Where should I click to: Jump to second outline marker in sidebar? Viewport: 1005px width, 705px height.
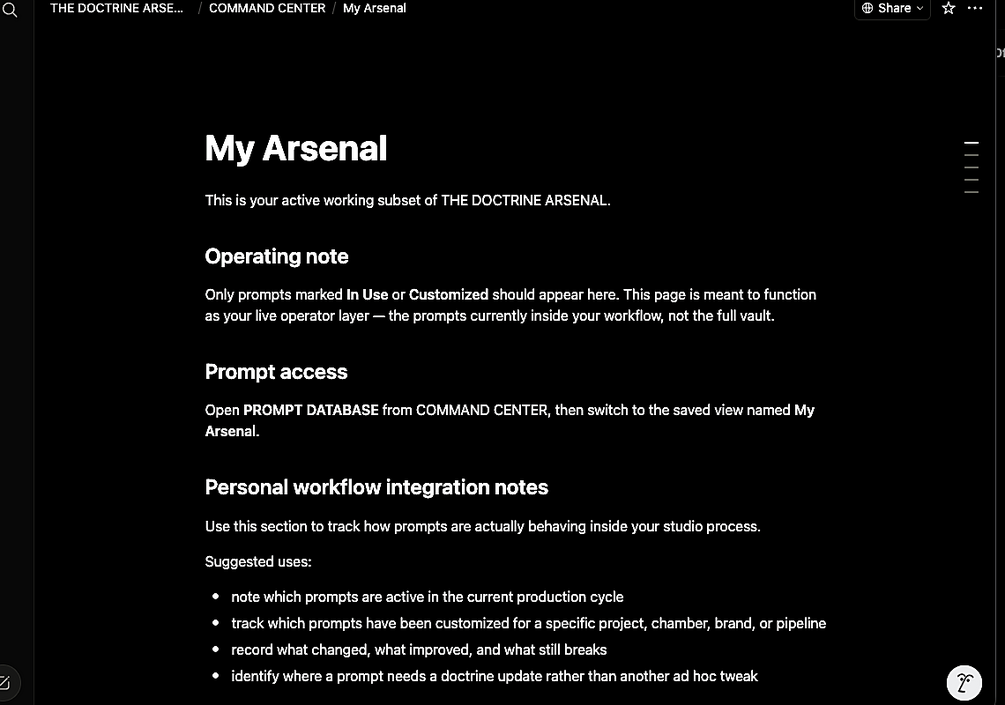pyautogui.click(x=972, y=155)
